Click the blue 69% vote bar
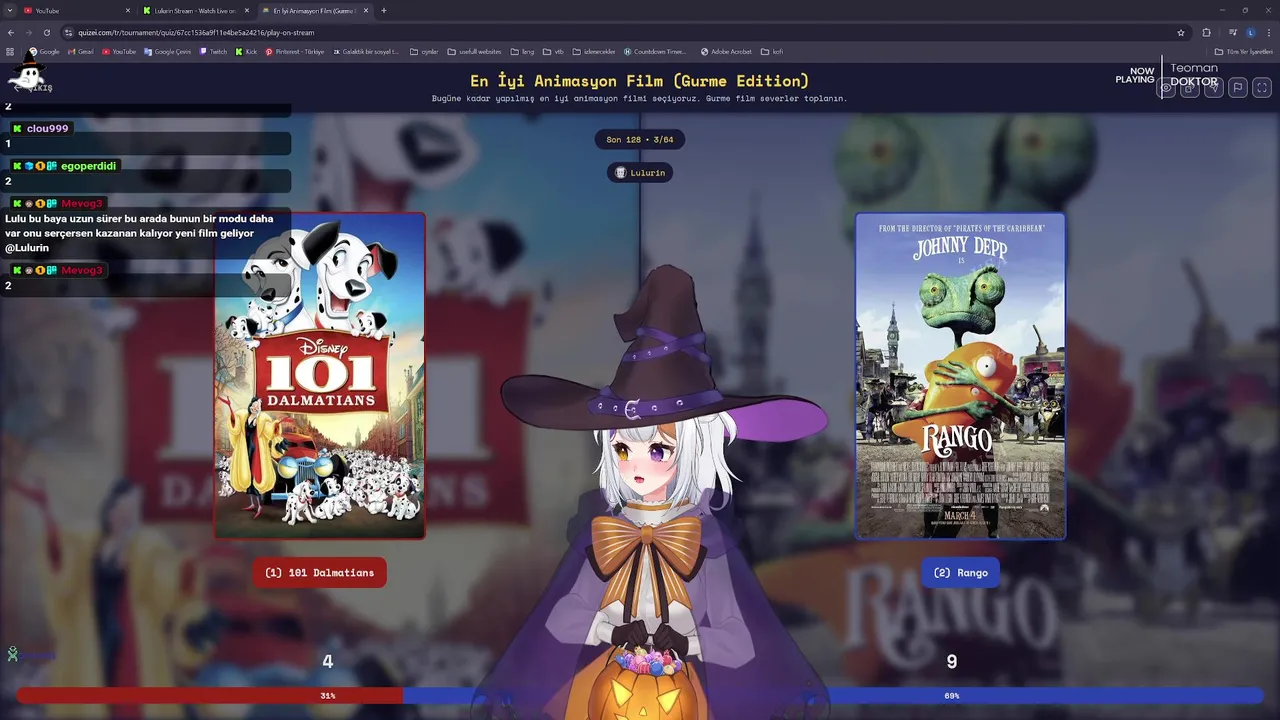Image resolution: width=1280 pixels, height=720 pixels. (x=833, y=695)
